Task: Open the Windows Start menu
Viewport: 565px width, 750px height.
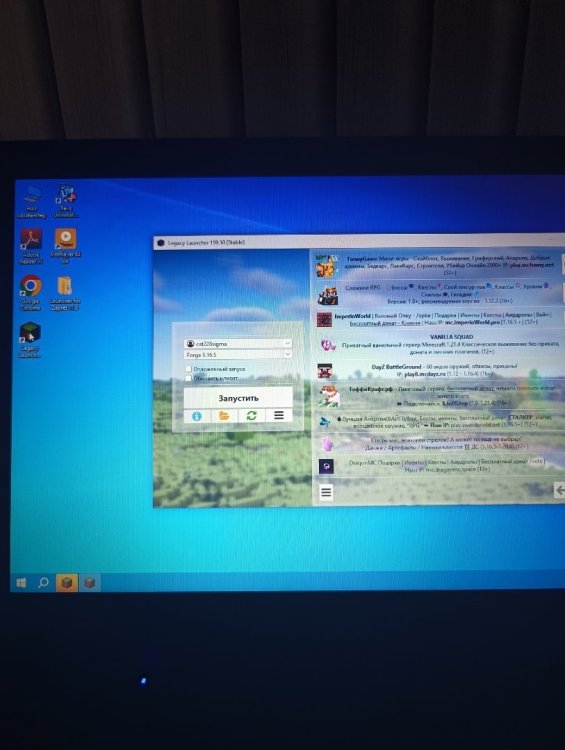Action: [x=21, y=583]
